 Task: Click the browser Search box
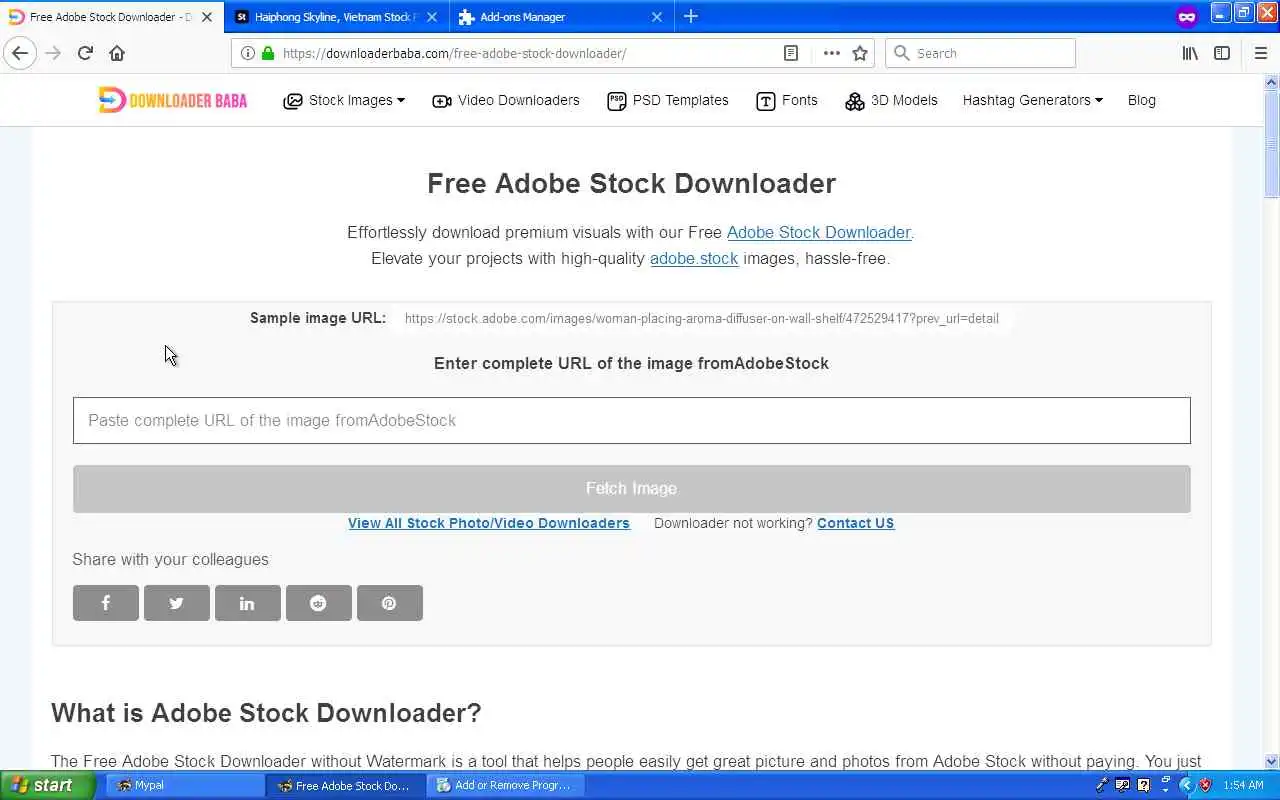point(981,53)
